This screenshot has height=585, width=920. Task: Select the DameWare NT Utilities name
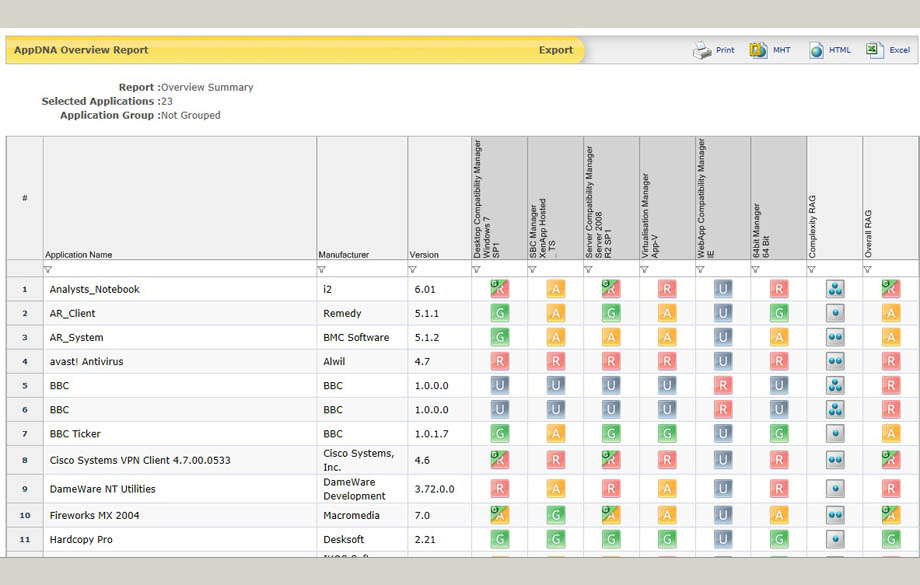pyautogui.click(x=103, y=489)
